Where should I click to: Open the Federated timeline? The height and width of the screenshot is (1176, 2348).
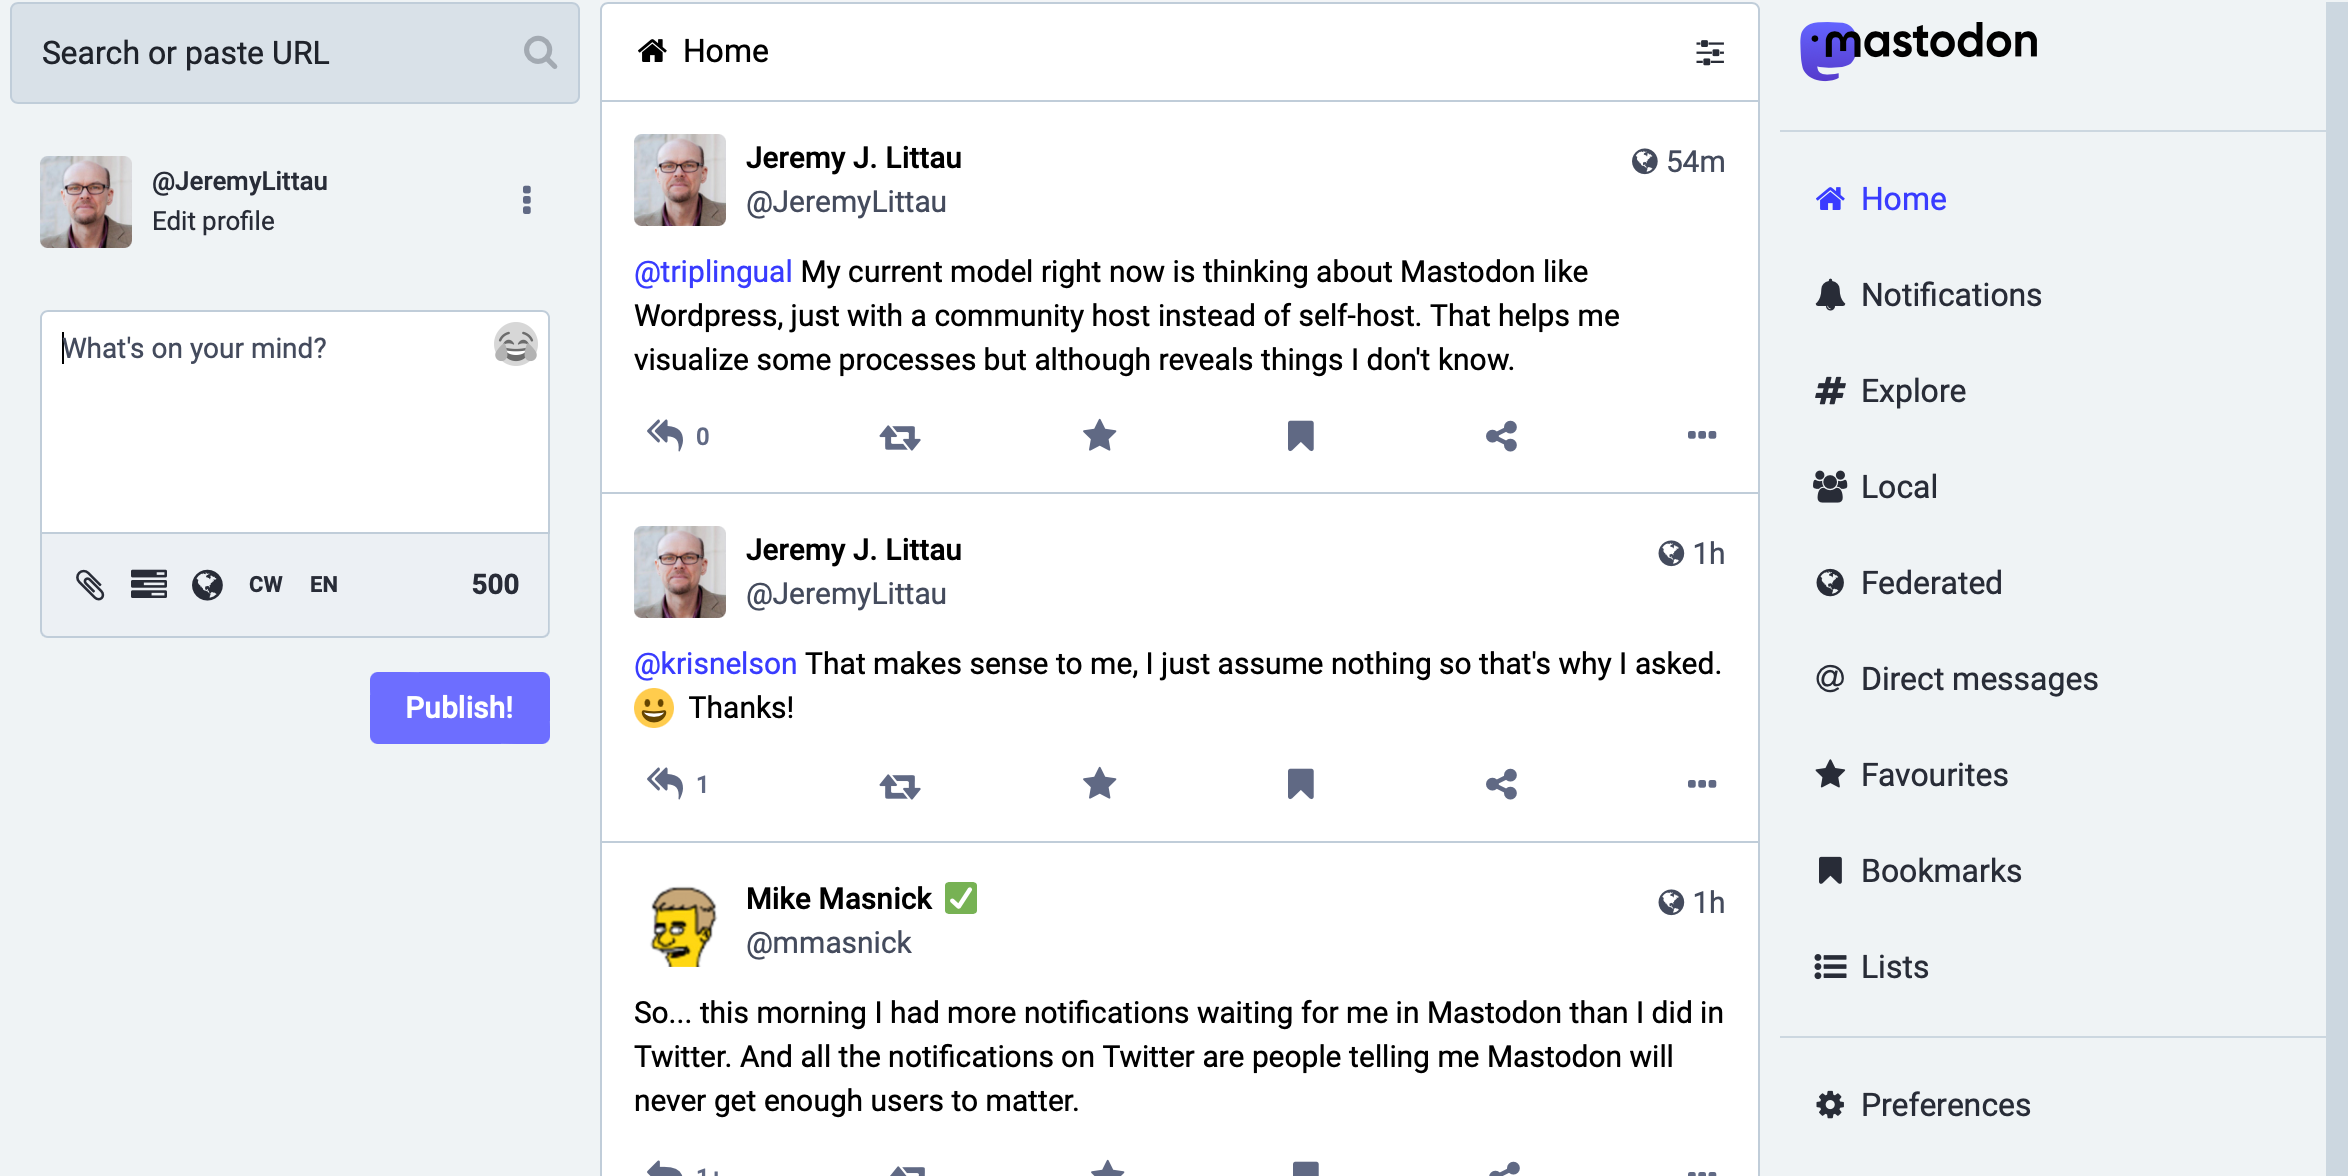pyautogui.click(x=1930, y=583)
